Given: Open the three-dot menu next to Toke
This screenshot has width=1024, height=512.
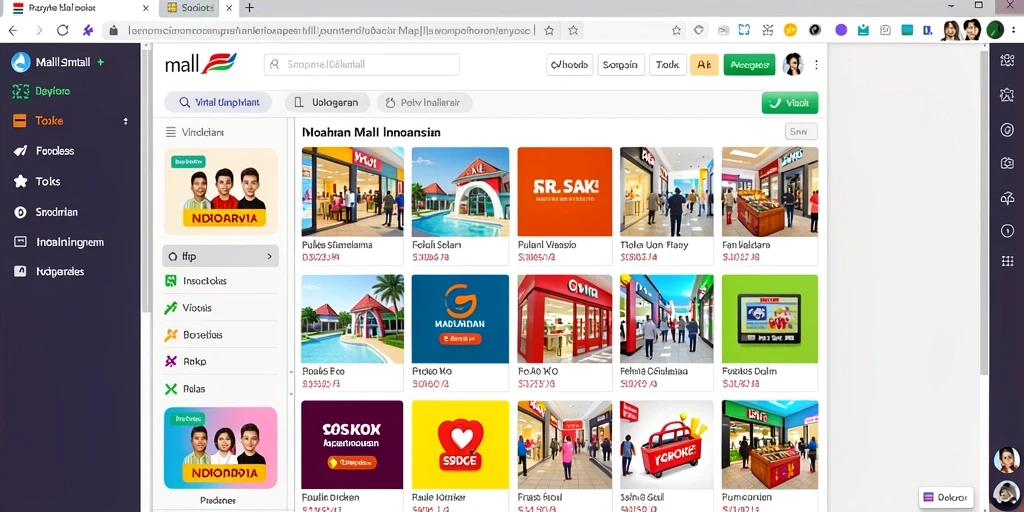Looking at the screenshot, I should 125,121.
